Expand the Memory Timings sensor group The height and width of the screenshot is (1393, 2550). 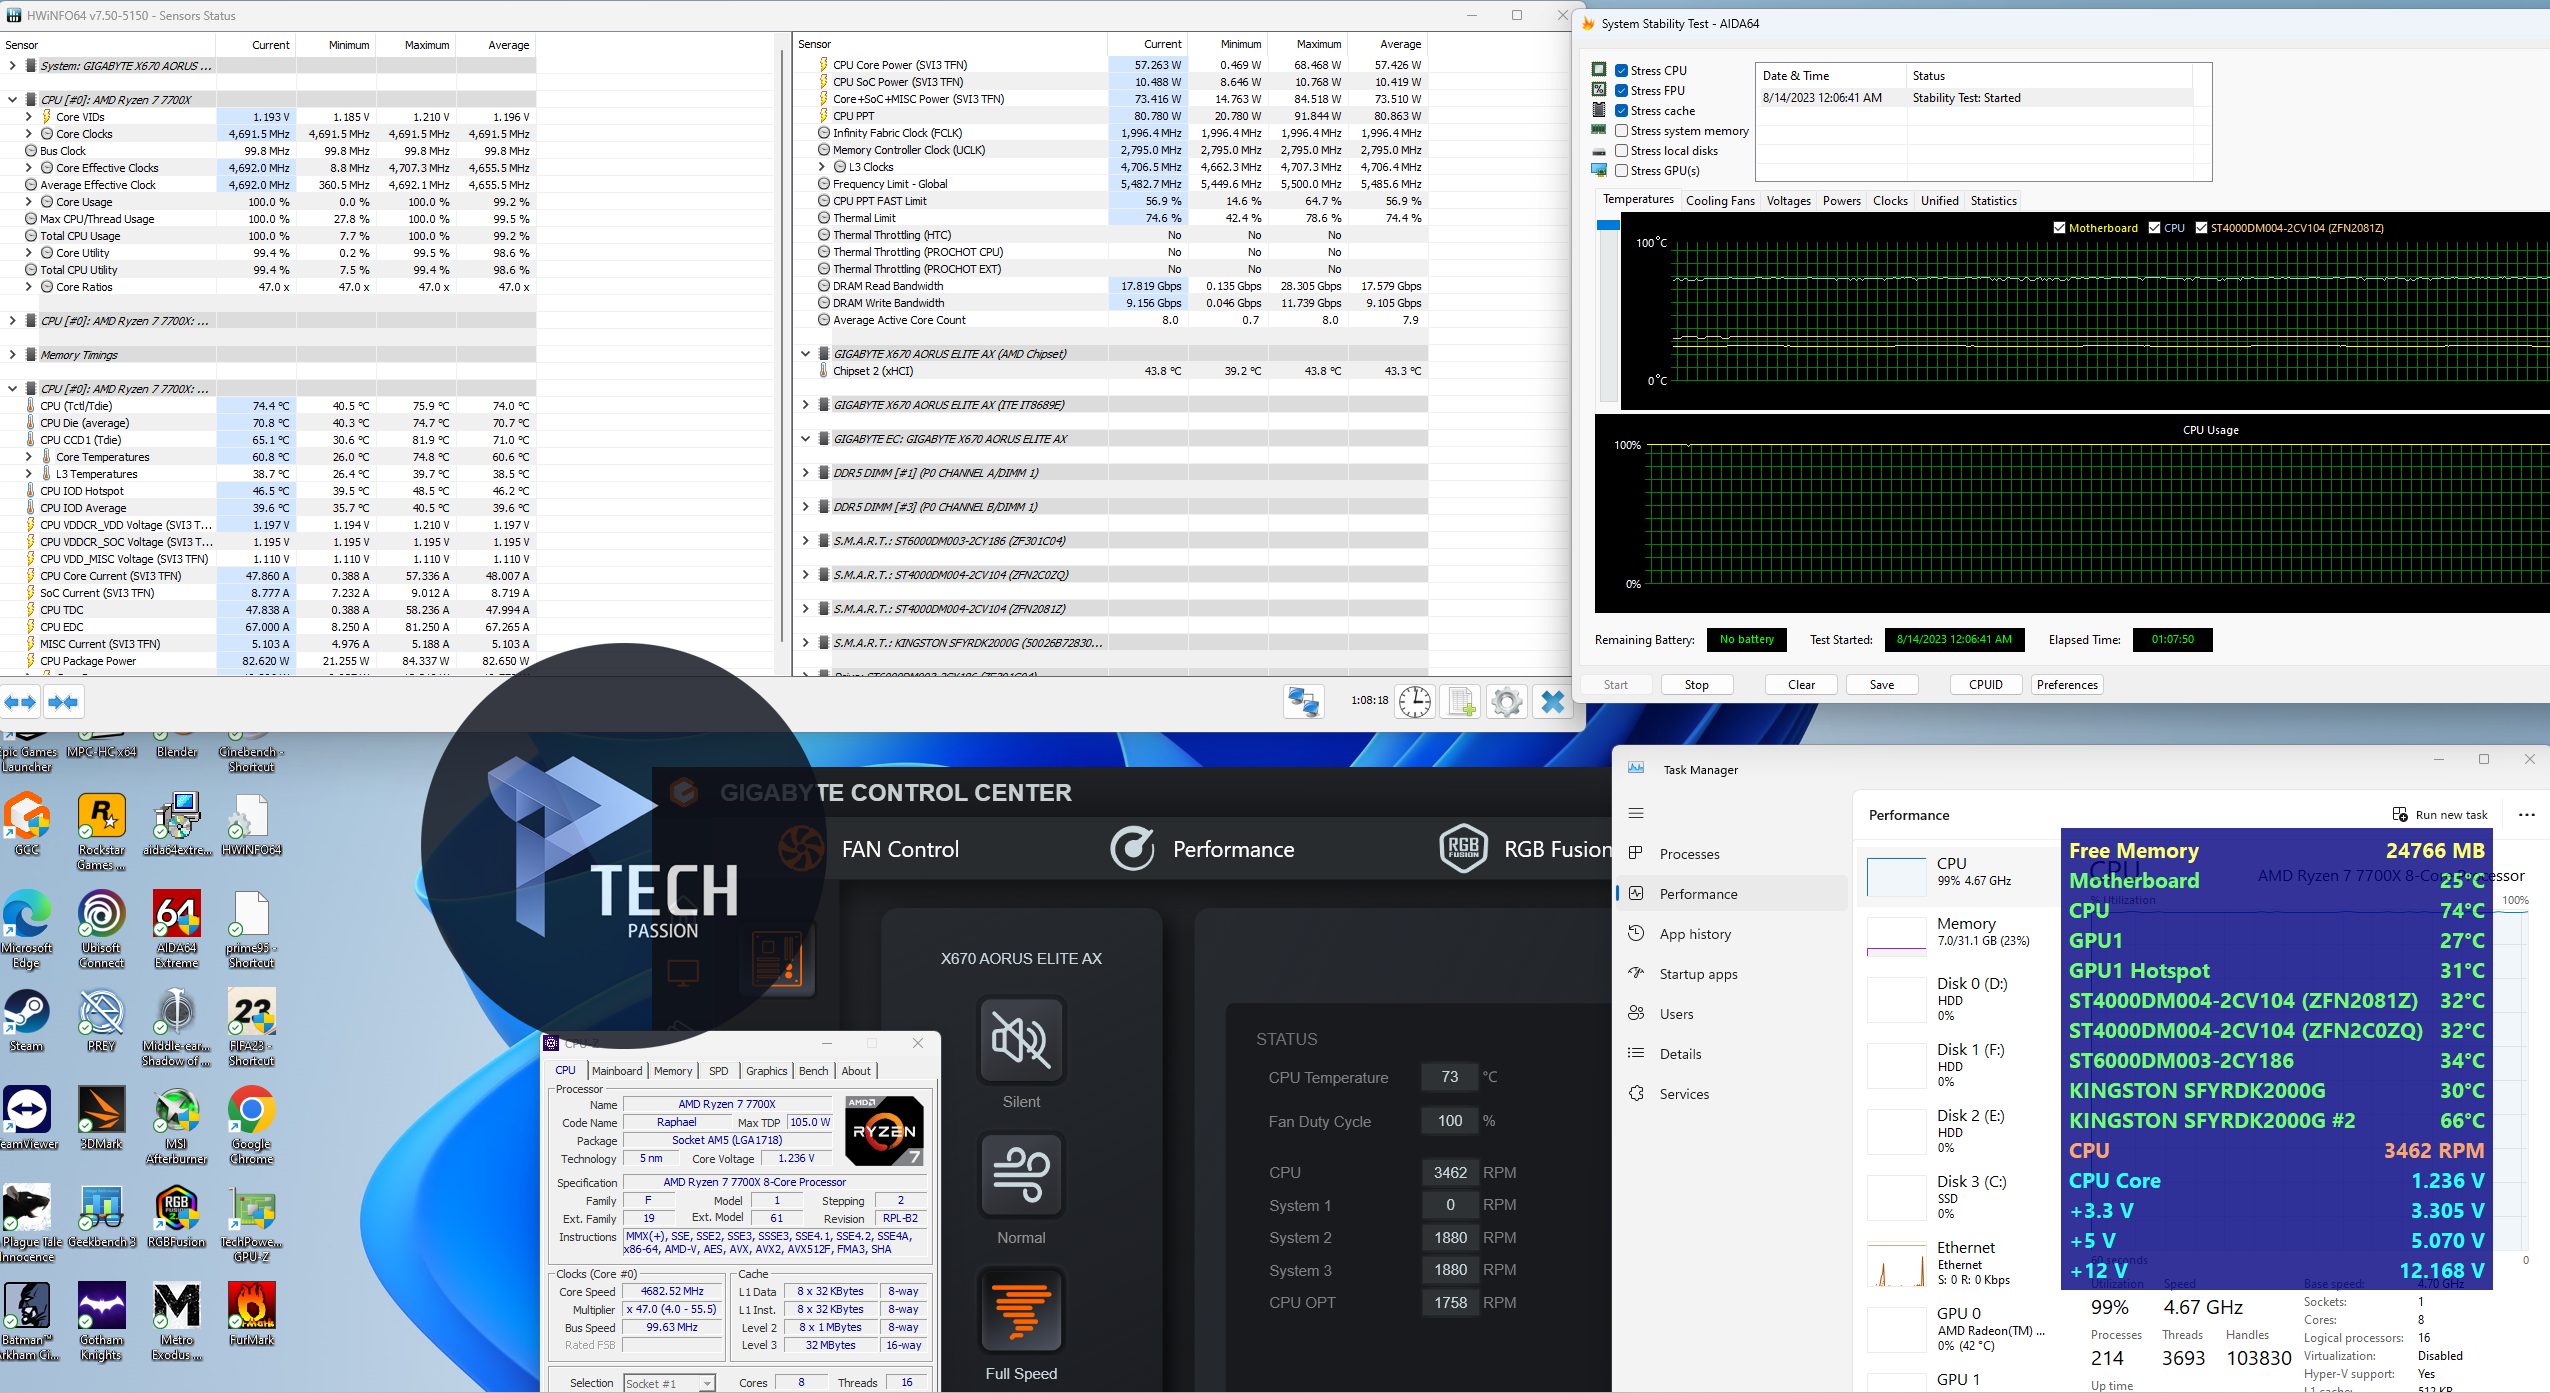[12, 355]
